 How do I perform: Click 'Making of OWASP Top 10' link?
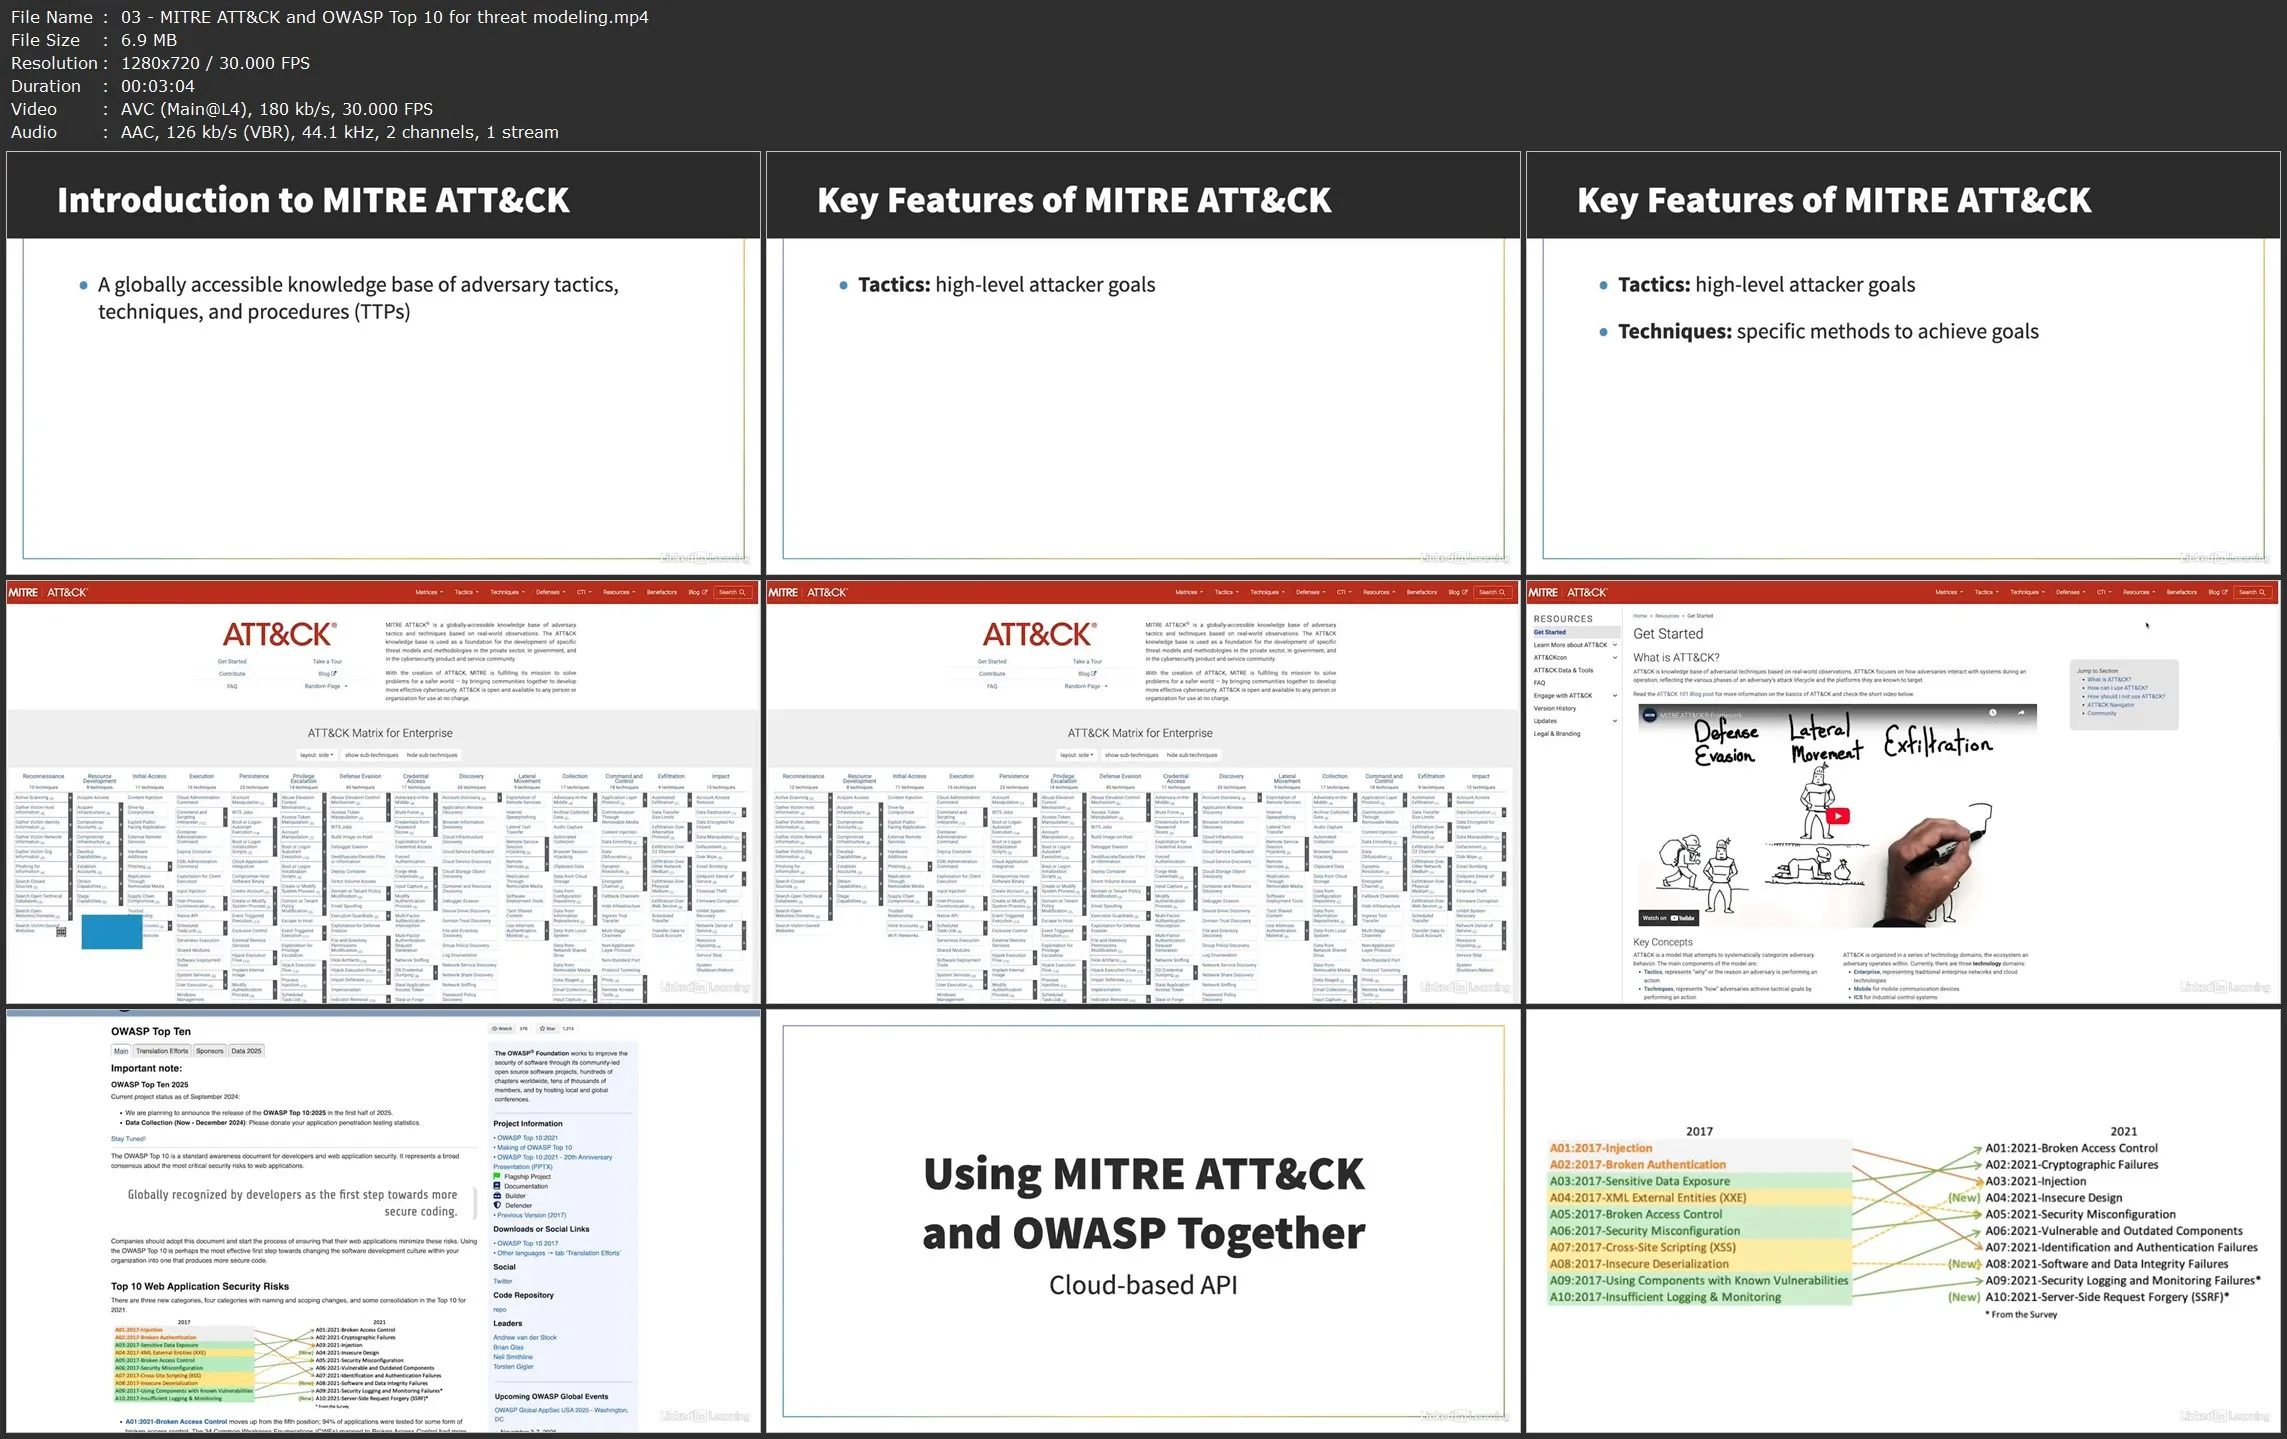535,1148
